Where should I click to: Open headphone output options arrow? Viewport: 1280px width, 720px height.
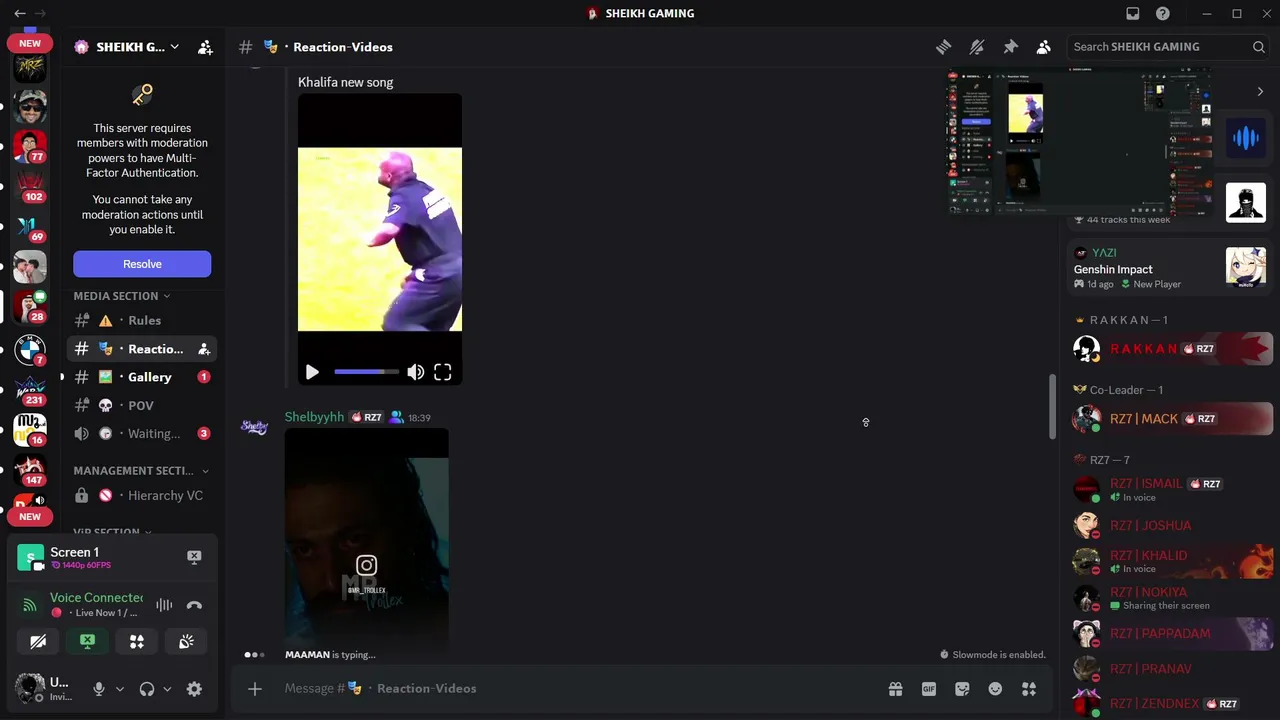pos(167,689)
